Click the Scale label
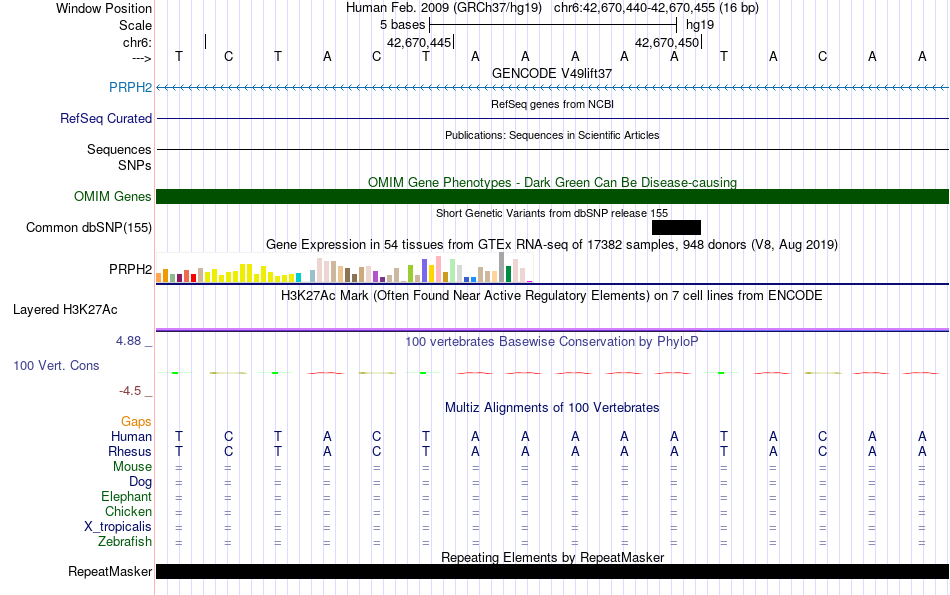 click(135, 25)
